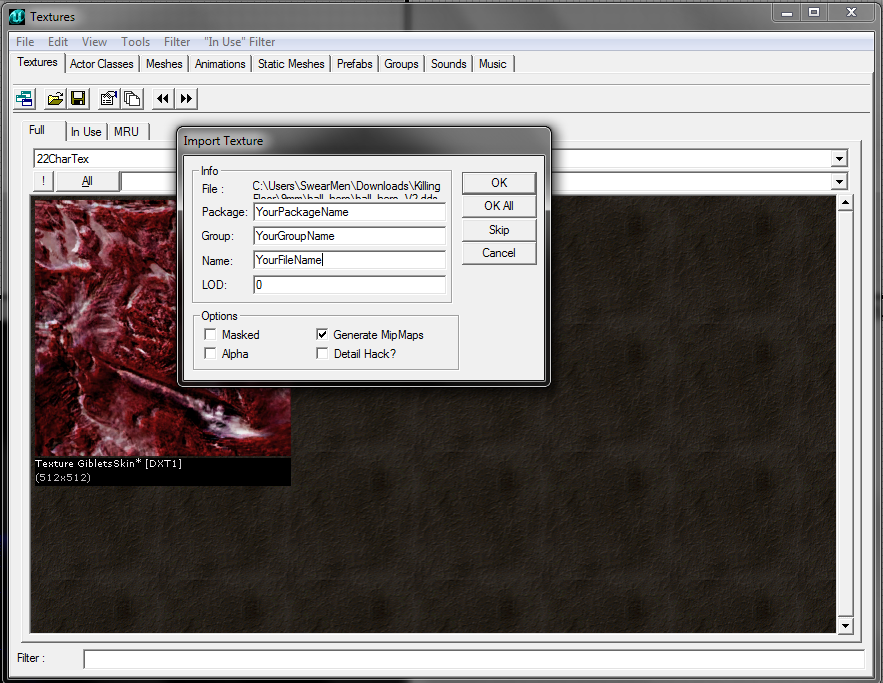Open the Edit menu
This screenshot has height=683, width=883.
click(57, 42)
